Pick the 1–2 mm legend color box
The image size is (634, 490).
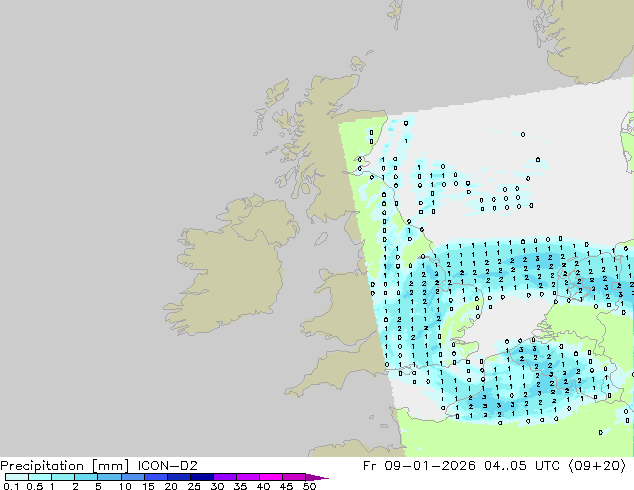(x=63, y=477)
